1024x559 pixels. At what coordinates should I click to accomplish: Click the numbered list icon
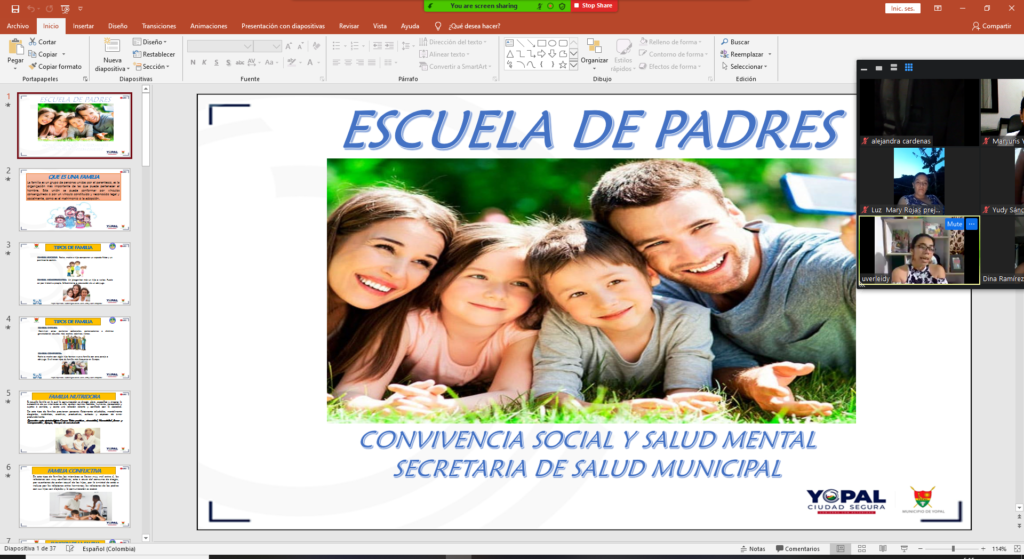(x=355, y=46)
